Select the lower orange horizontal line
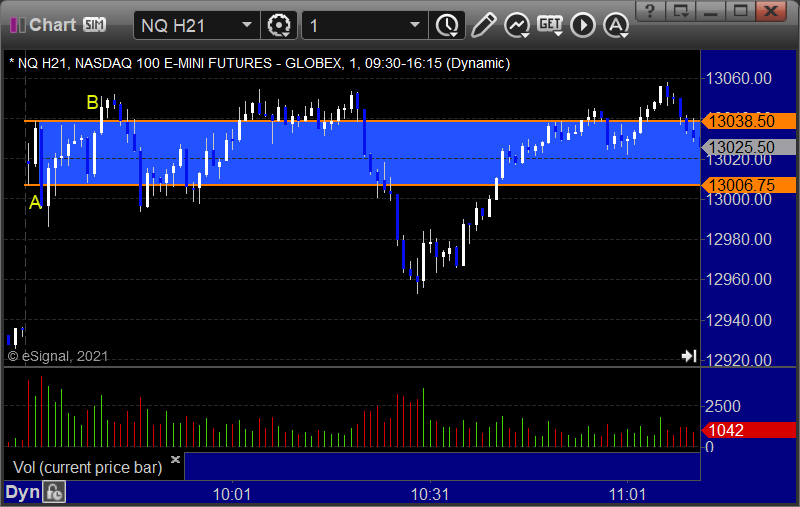Screen dimensions: 800x507 (362, 185)
